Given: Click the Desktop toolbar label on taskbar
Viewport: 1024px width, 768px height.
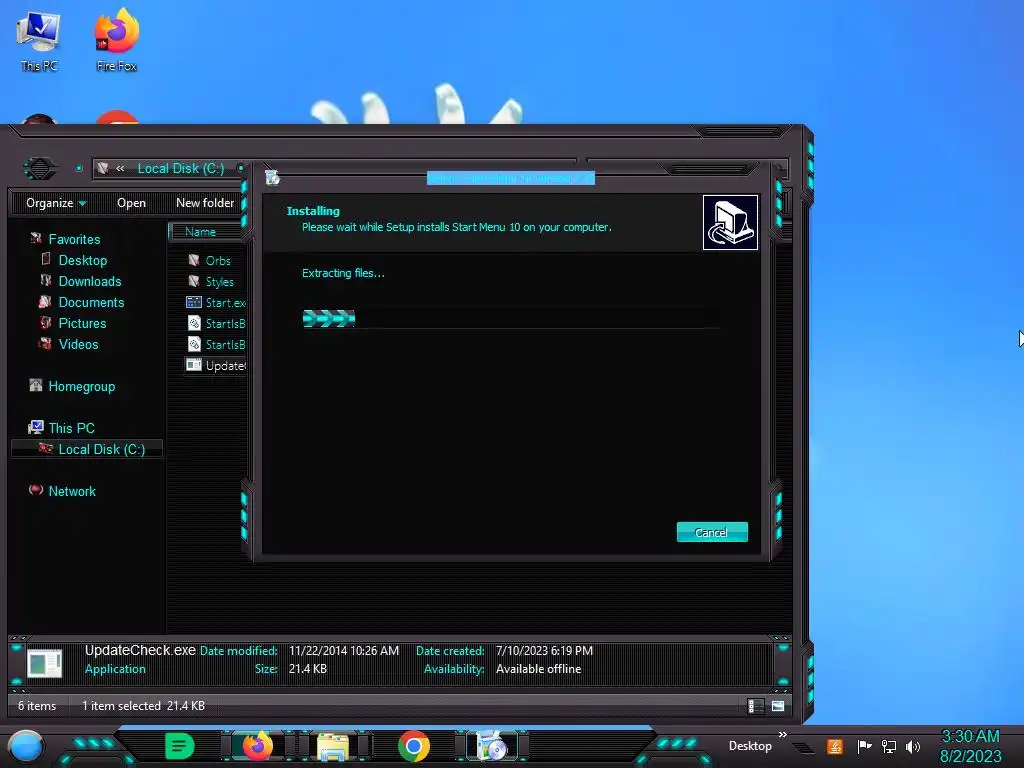Looking at the screenshot, I should point(750,746).
